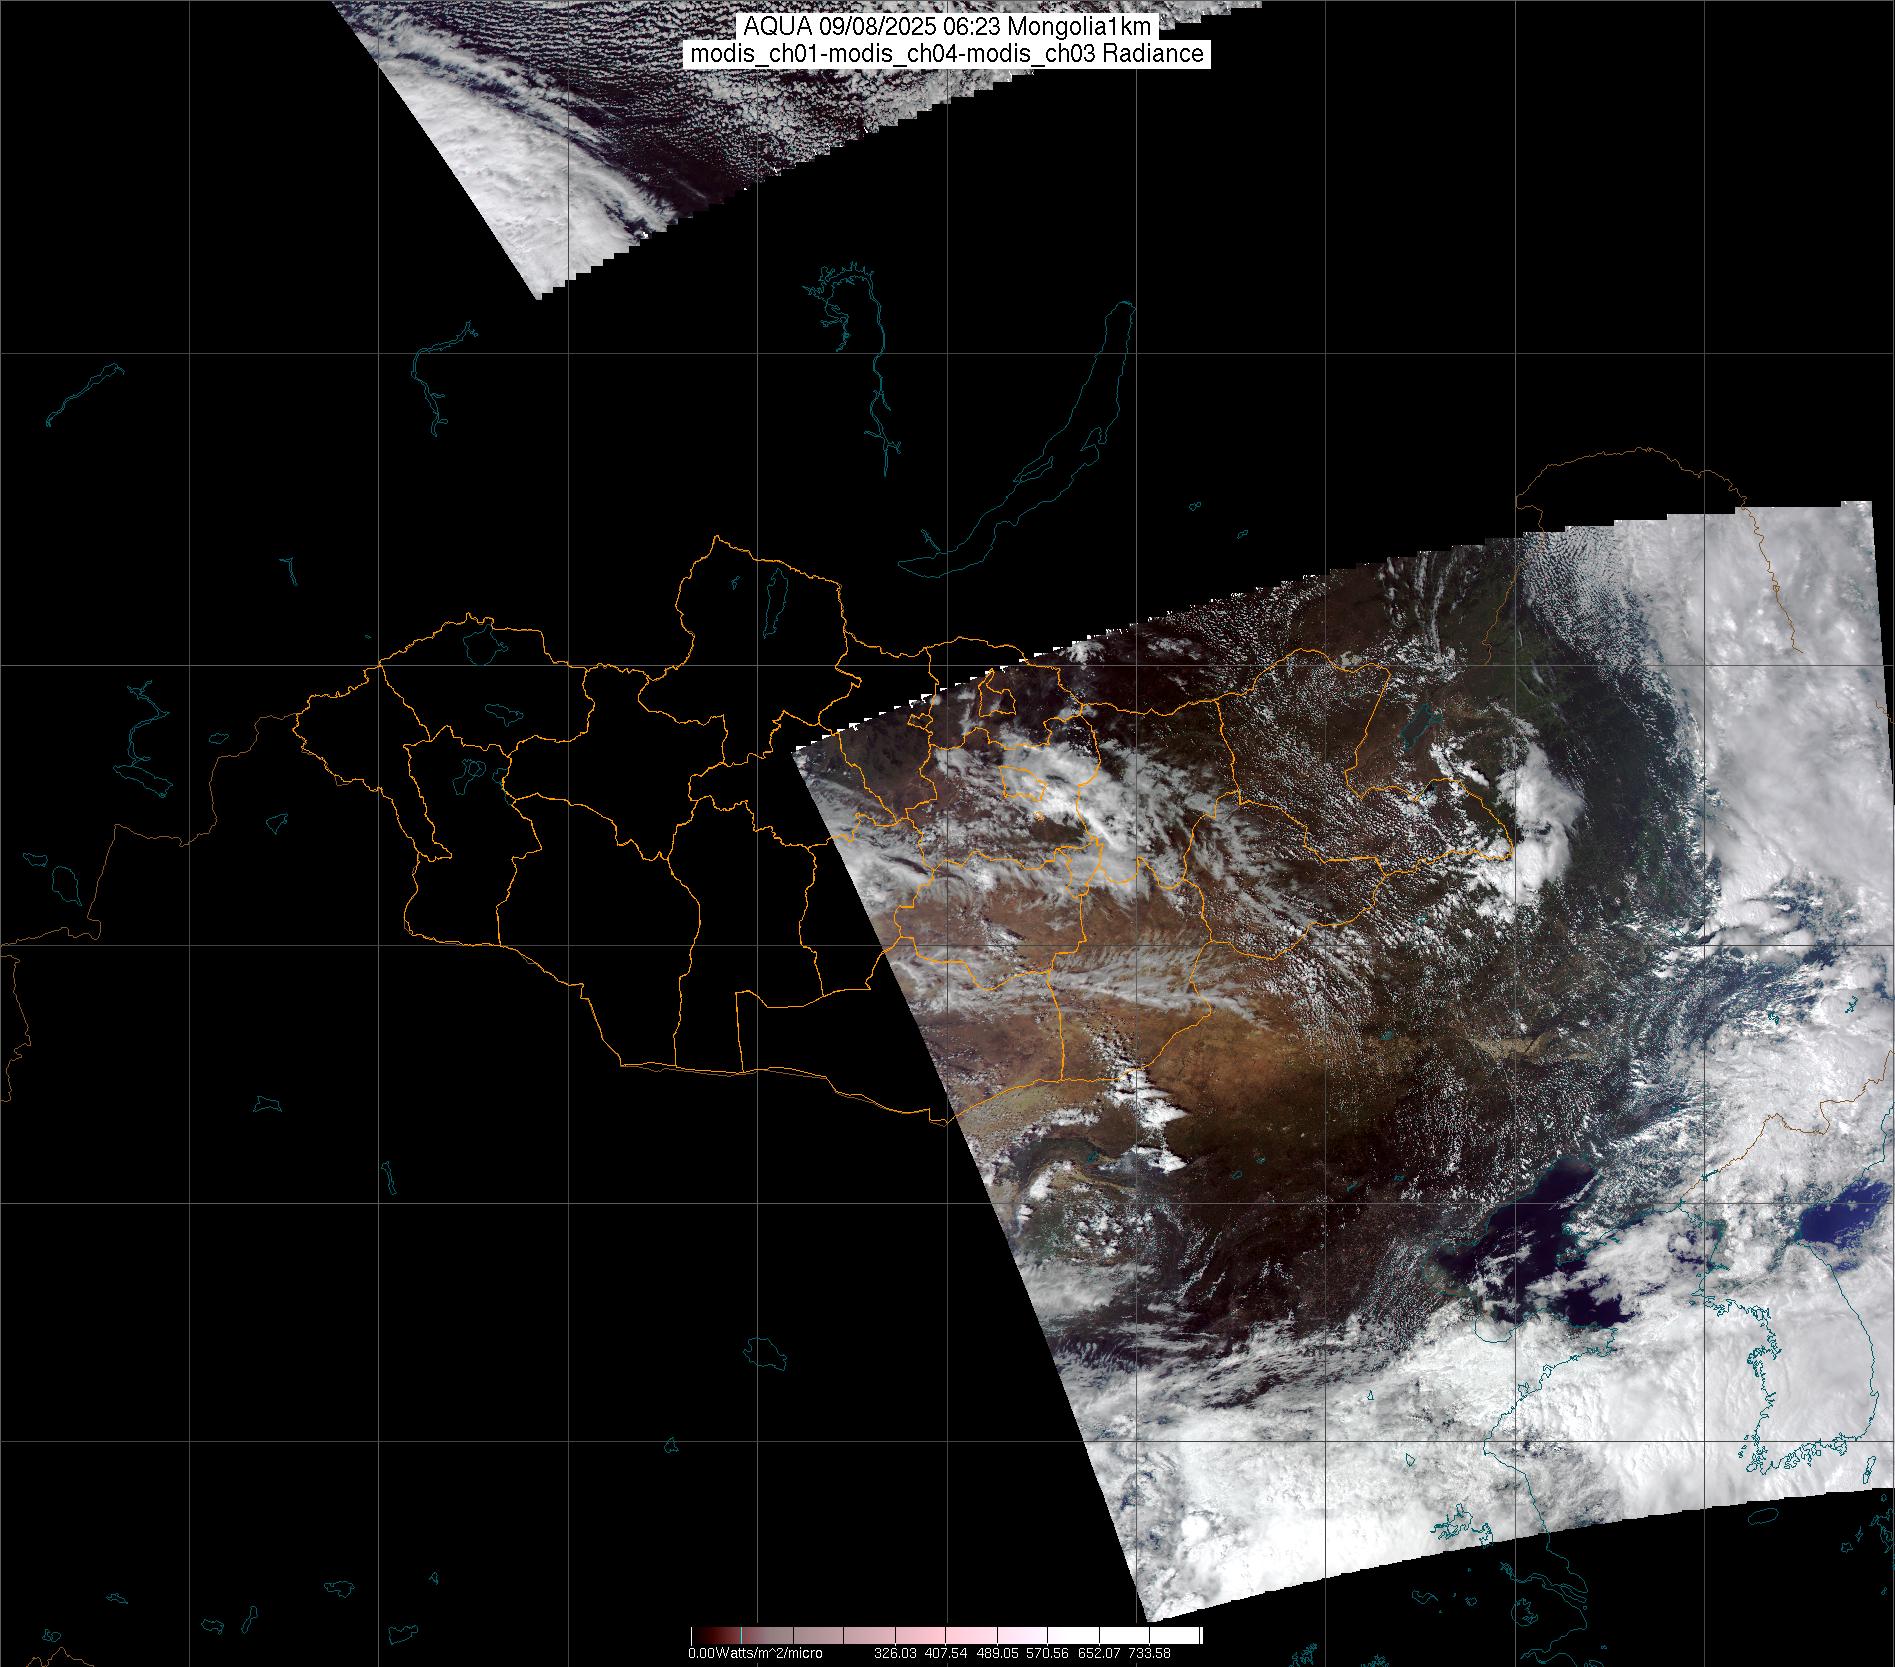Click the '0.00Watts/m^2/micro' scale label
The width and height of the screenshot is (1895, 1667).
755,1653
